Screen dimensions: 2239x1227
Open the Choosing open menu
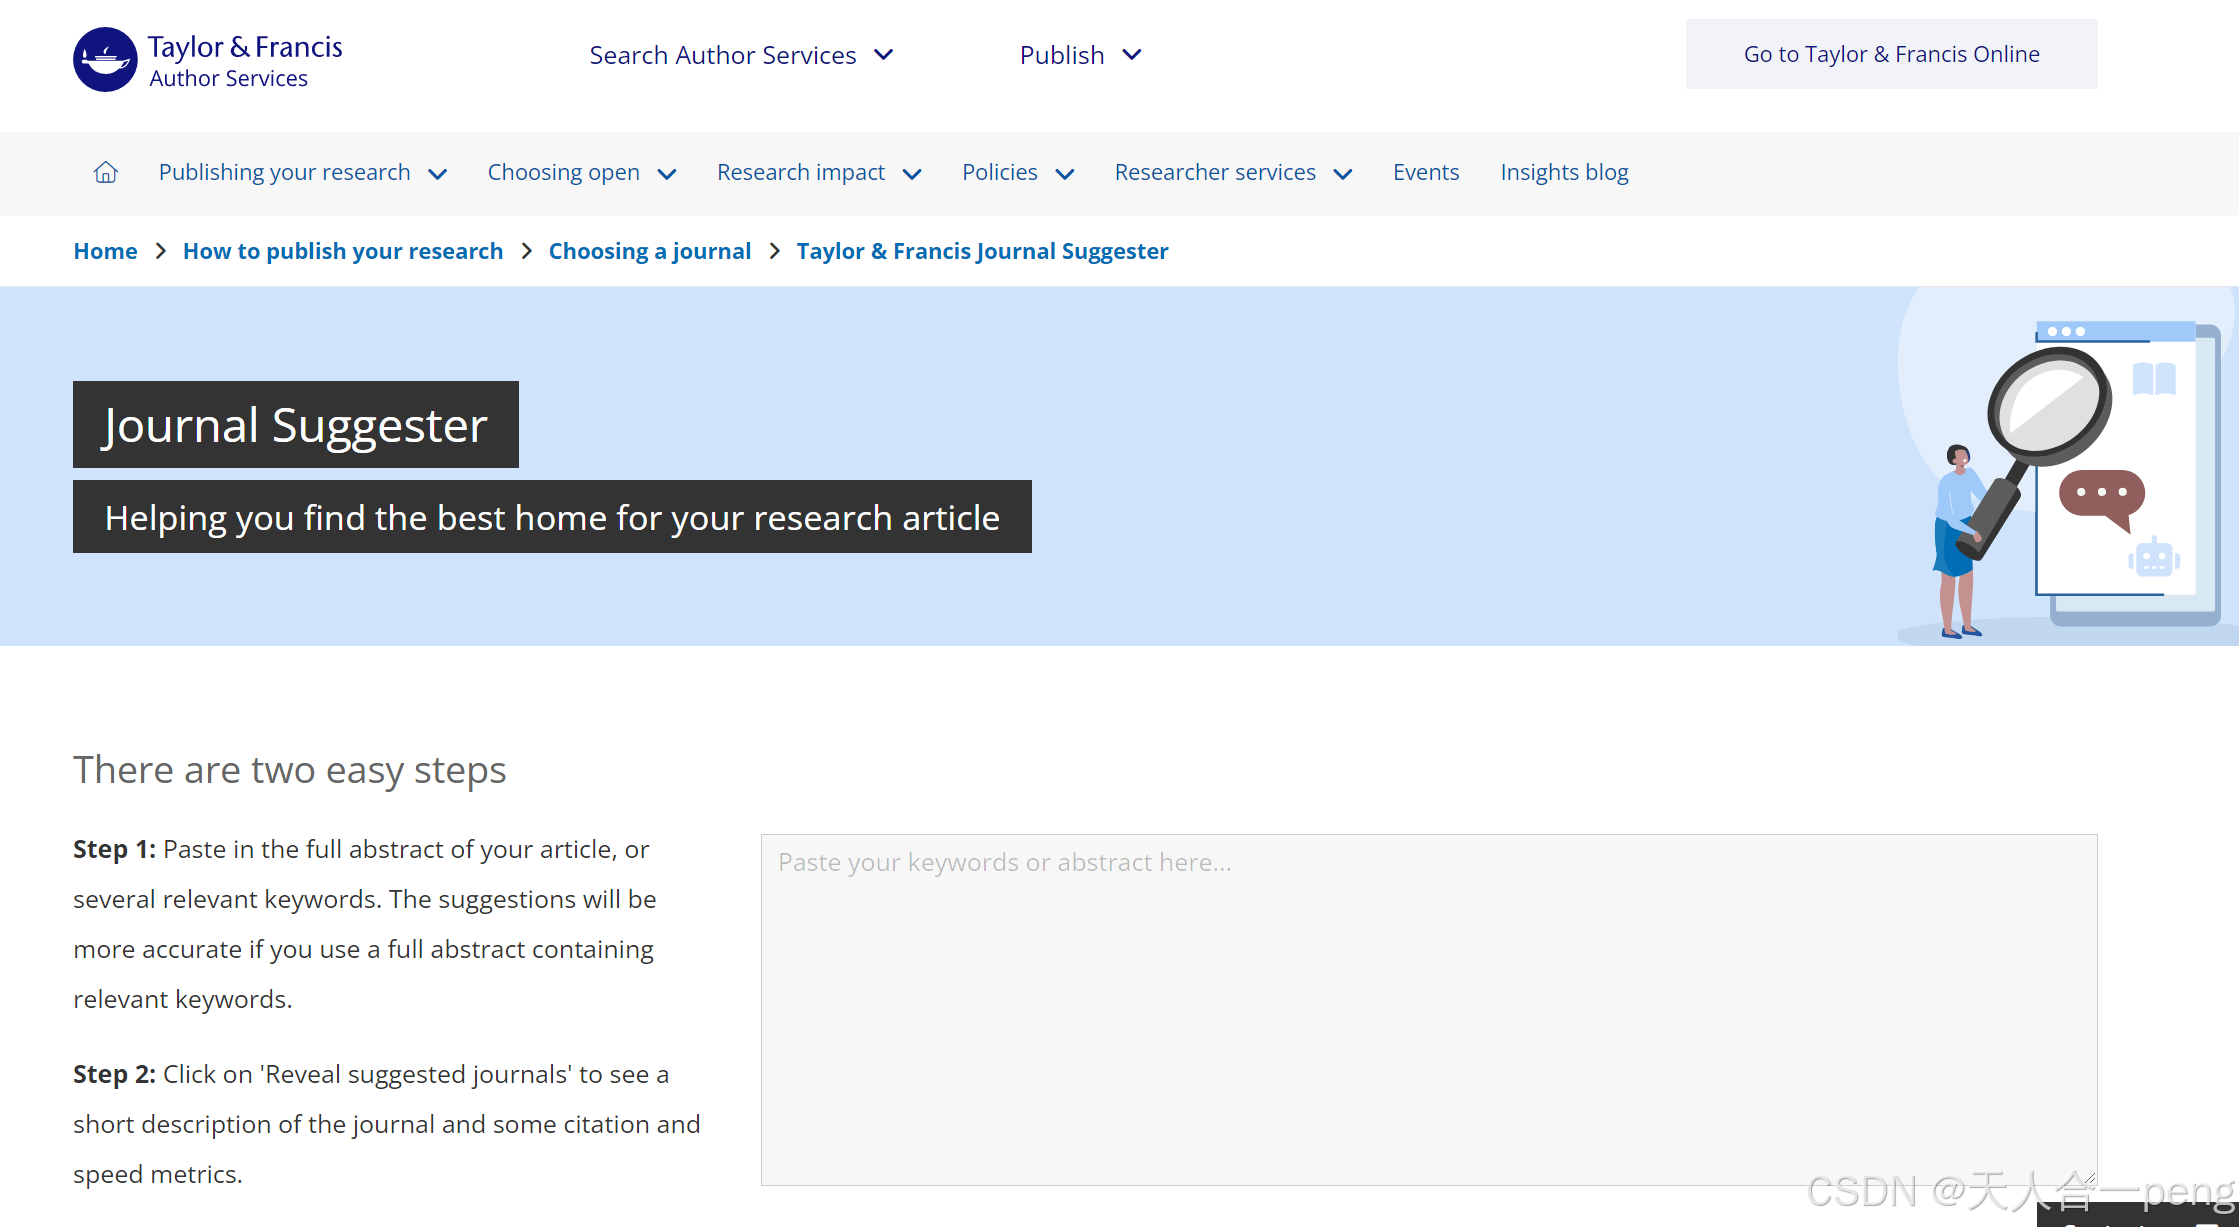(x=564, y=173)
